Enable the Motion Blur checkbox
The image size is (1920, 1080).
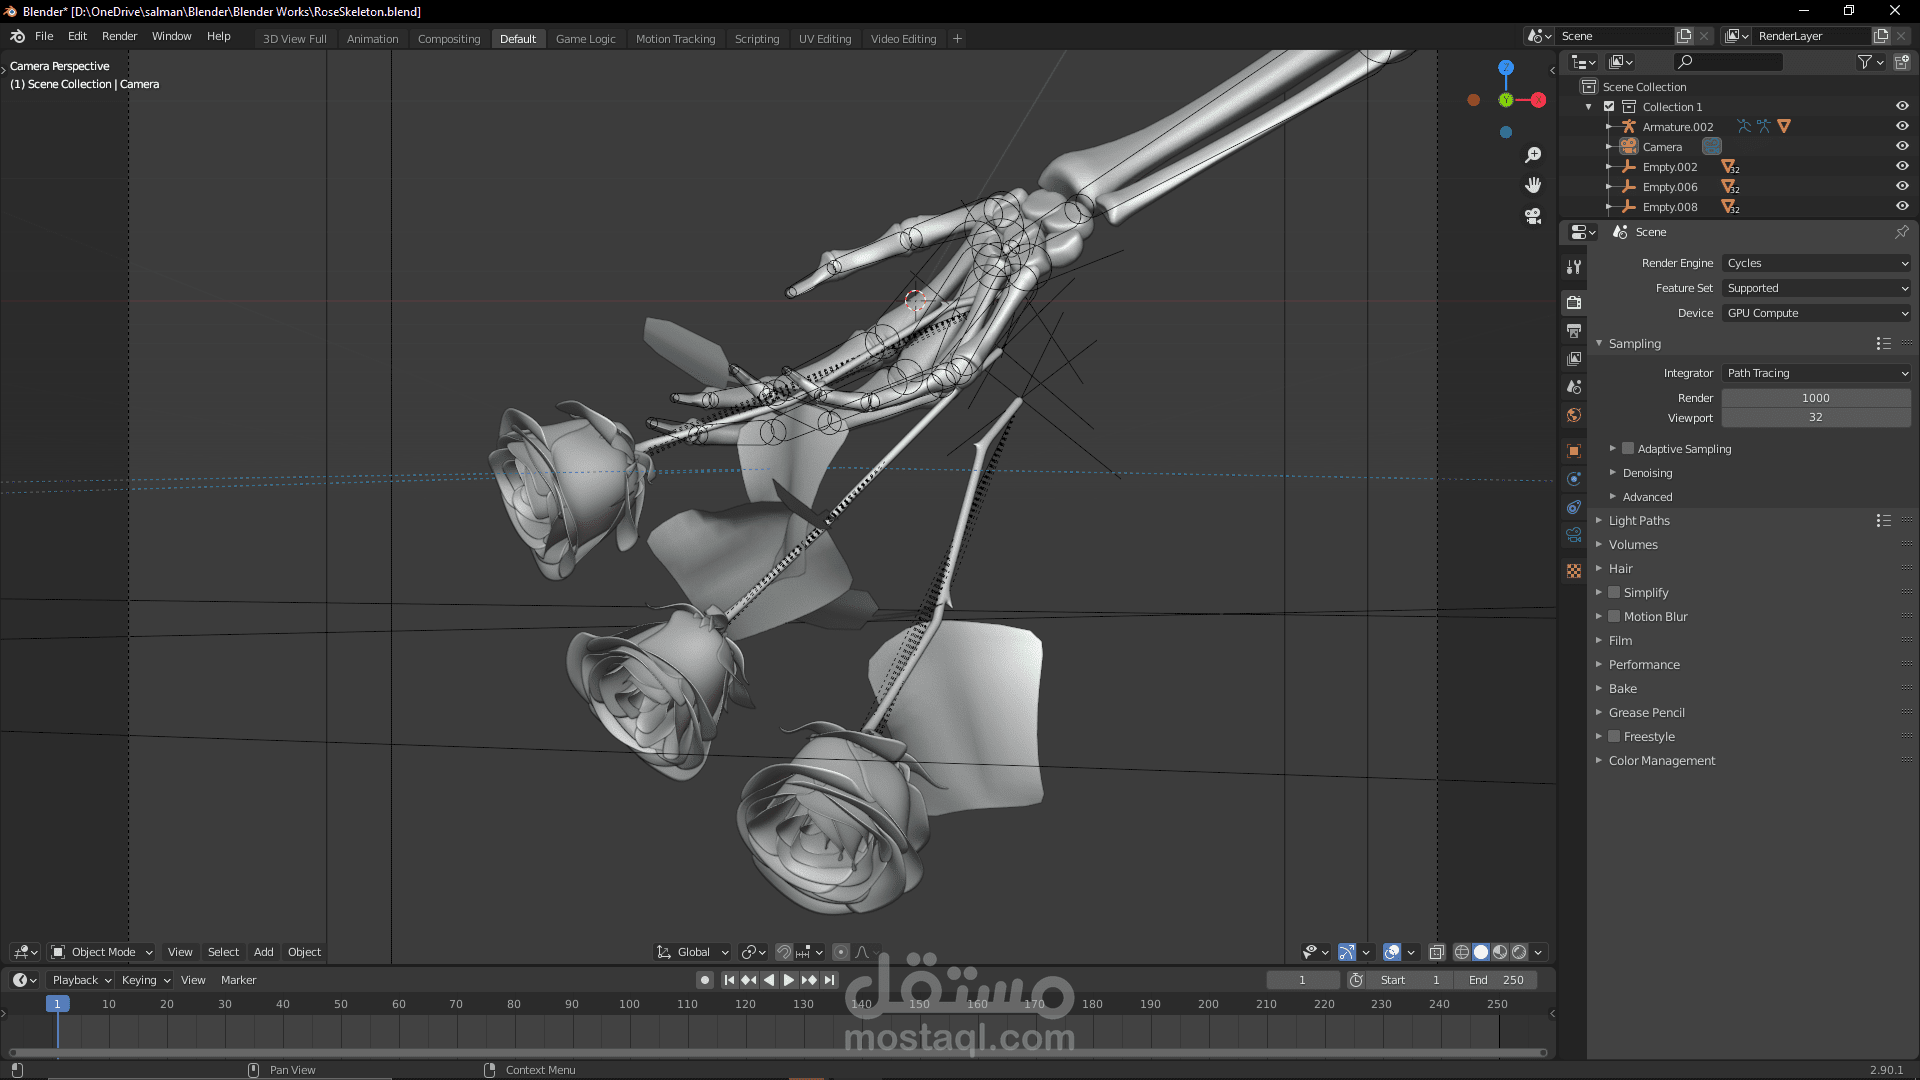(1613, 616)
